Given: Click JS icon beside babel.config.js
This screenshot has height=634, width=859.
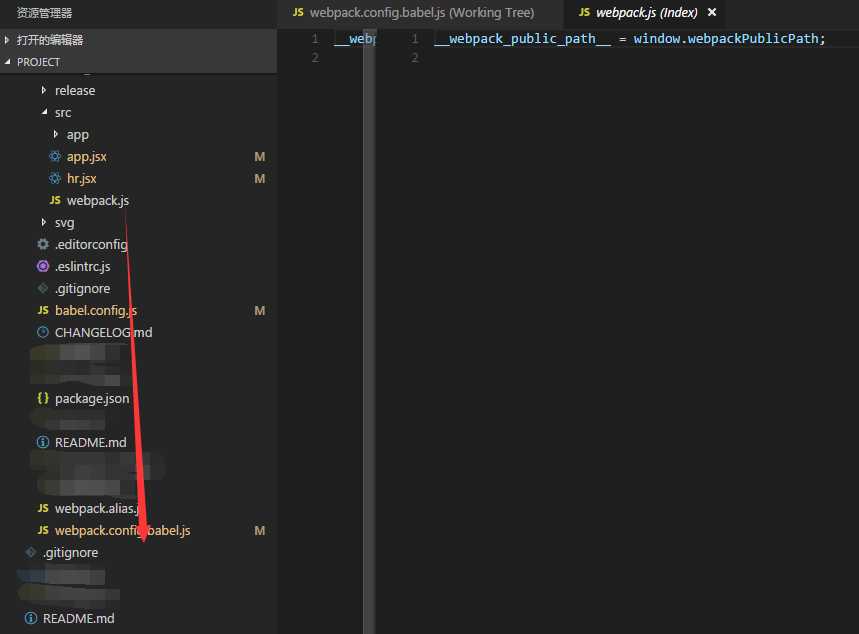Looking at the screenshot, I should 43,310.
